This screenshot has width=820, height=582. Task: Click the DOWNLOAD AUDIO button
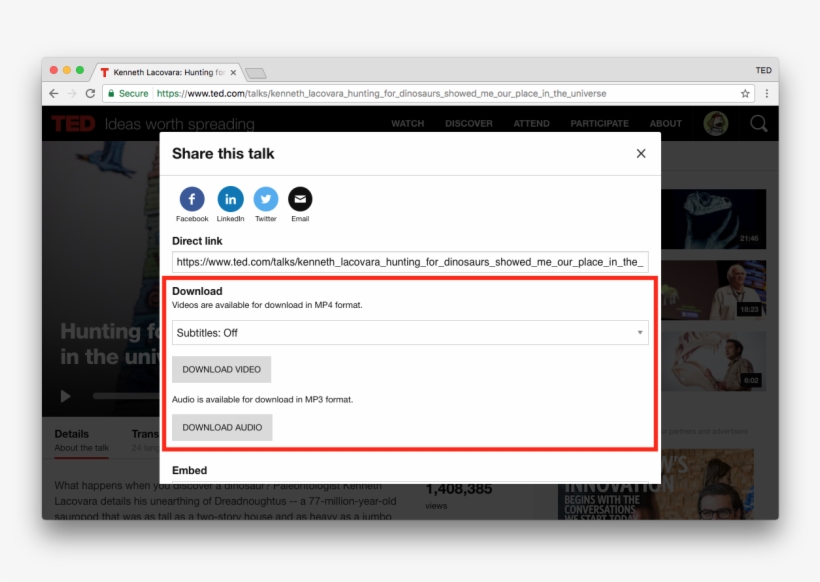(222, 428)
